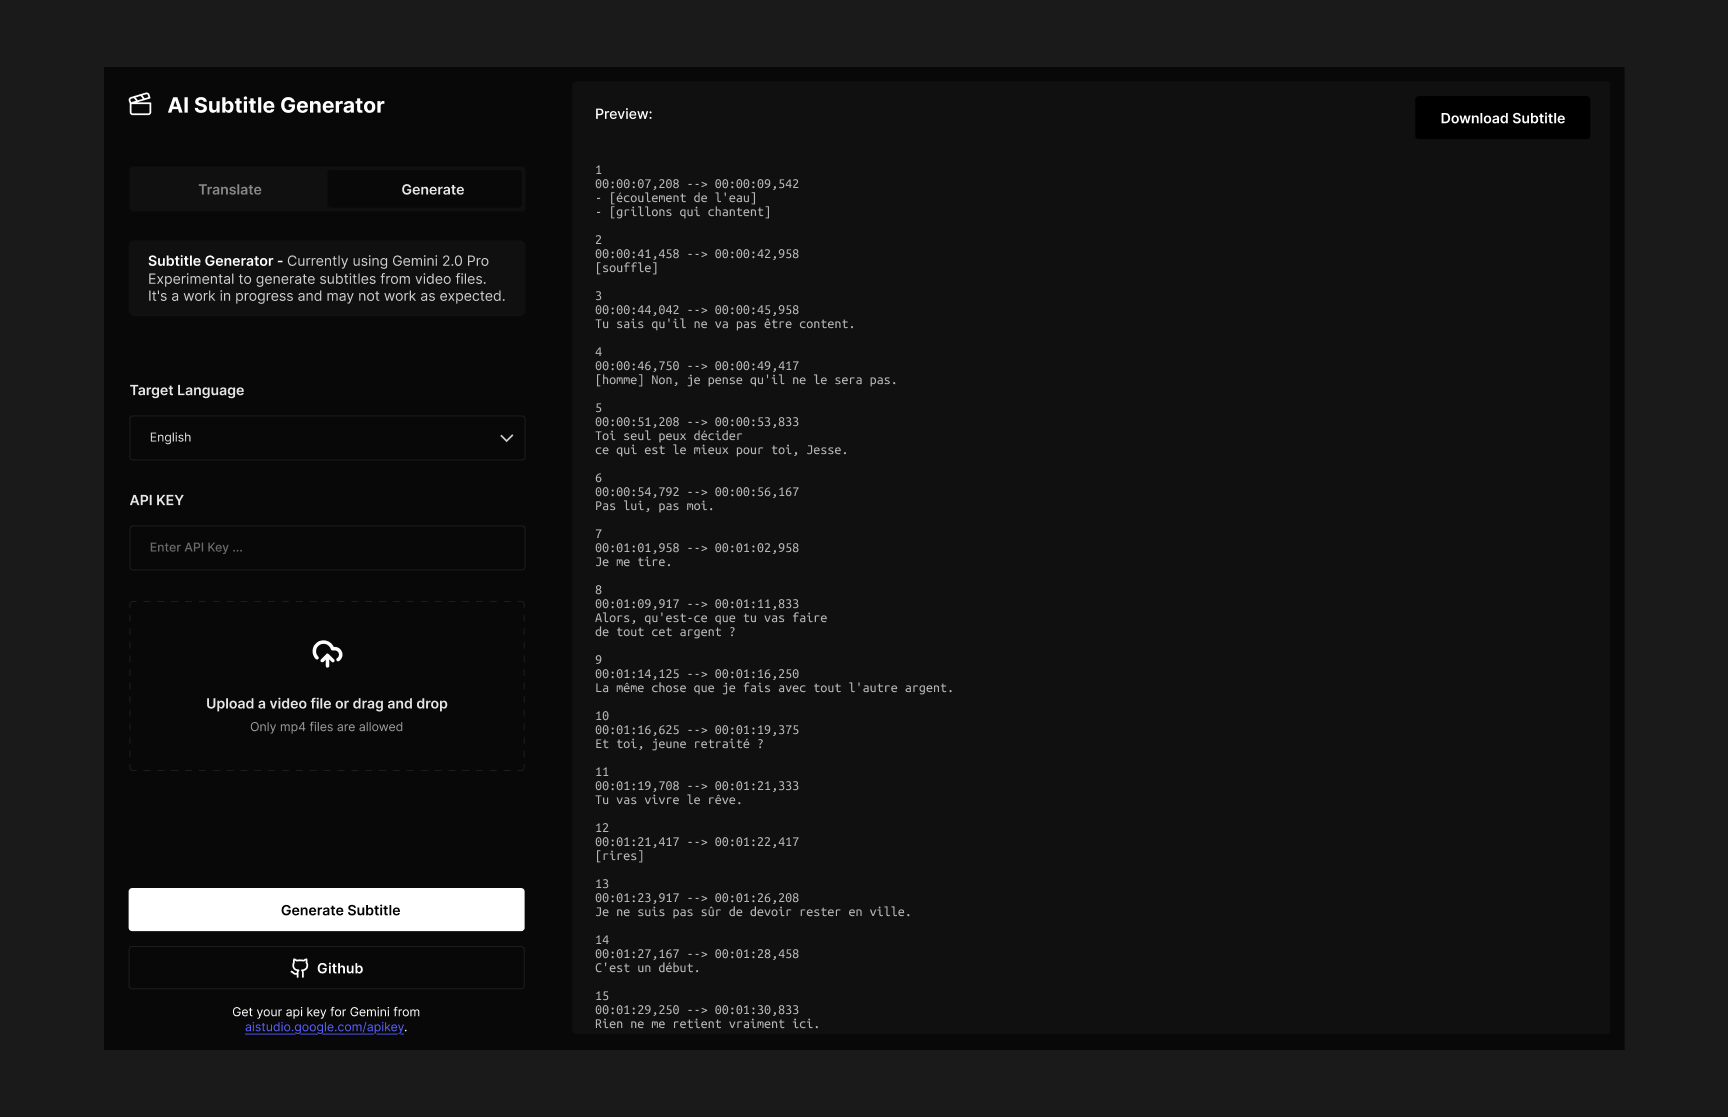Click the Download Subtitle button

pyautogui.click(x=1502, y=117)
